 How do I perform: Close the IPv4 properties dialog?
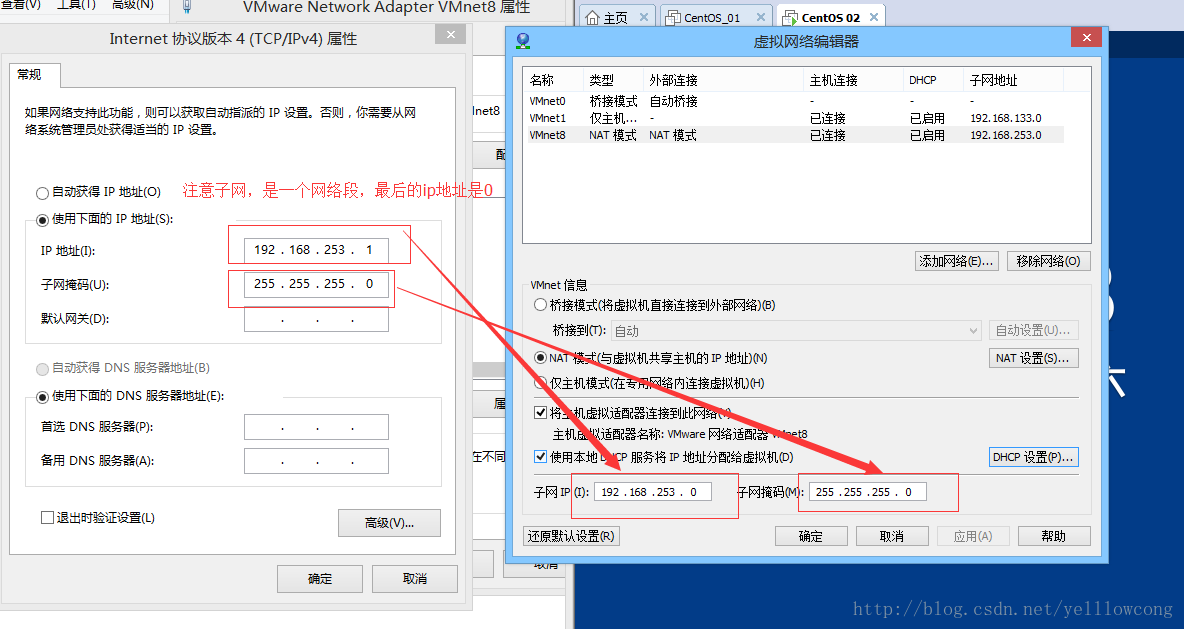[x=451, y=35]
